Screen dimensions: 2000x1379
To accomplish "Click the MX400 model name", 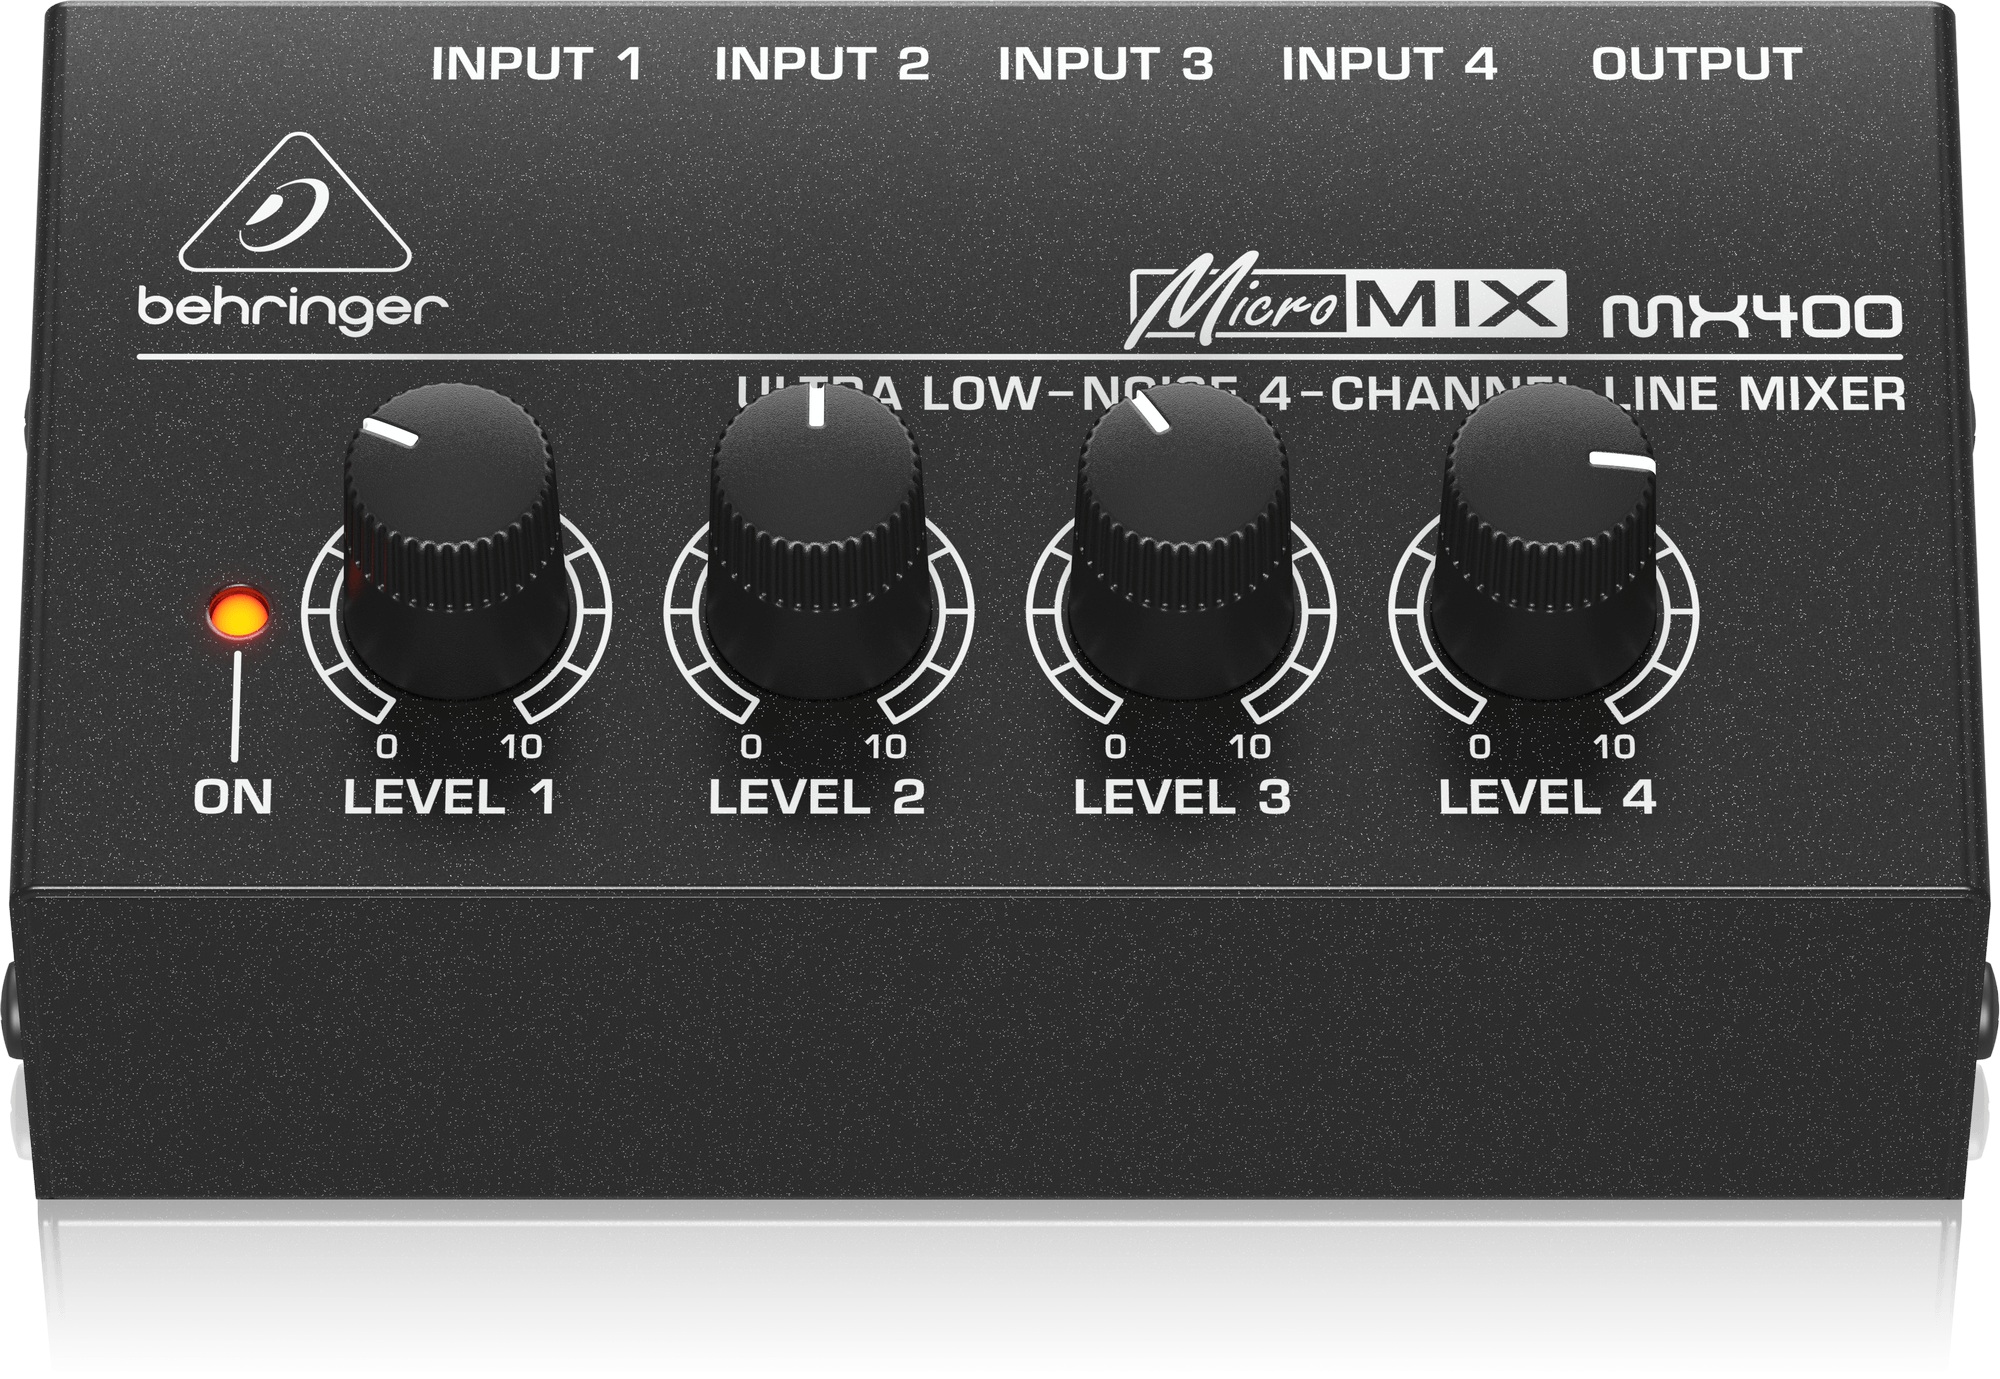I will 1751,317.
